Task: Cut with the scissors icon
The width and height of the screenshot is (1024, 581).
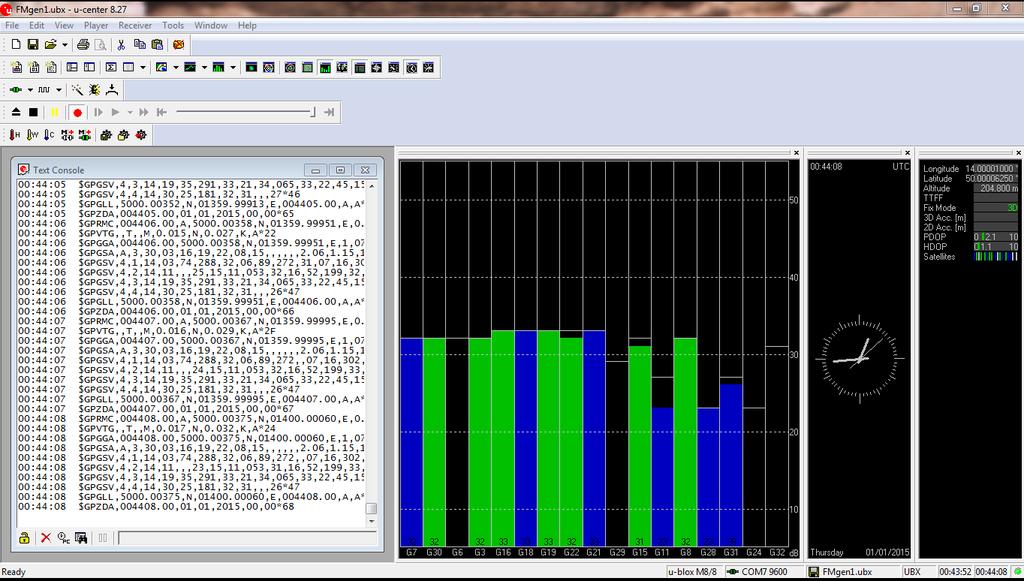Action: click(121, 44)
